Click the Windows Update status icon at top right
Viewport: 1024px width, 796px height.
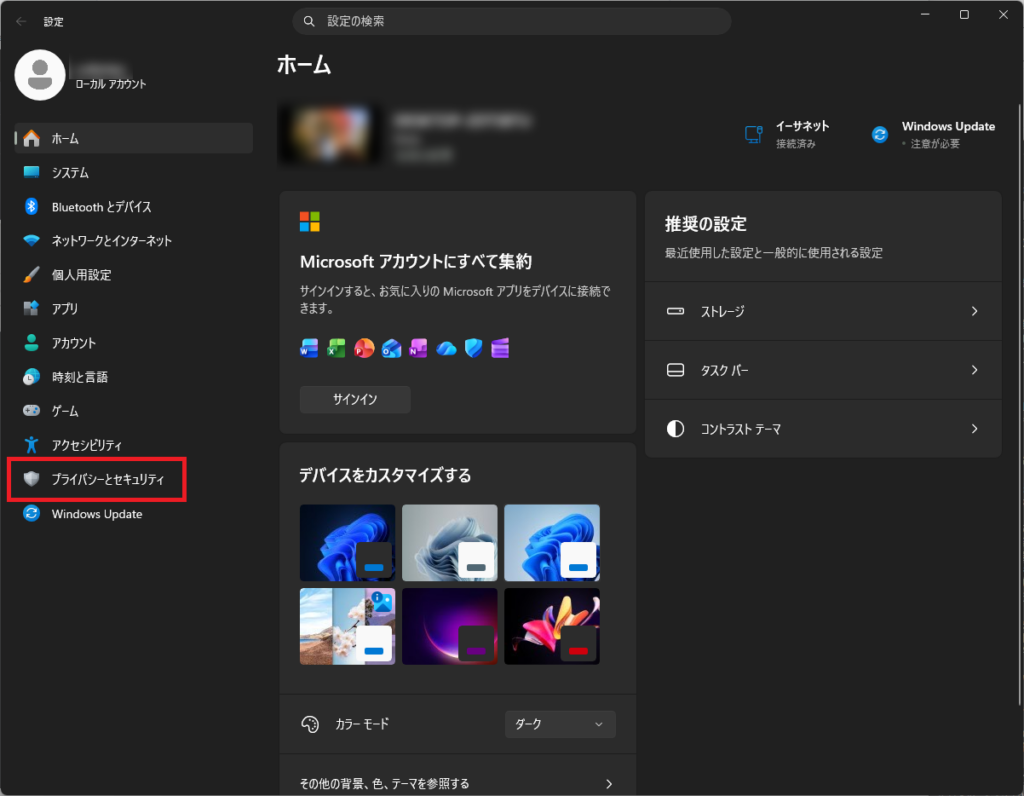pyautogui.click(x=880, y=135)
